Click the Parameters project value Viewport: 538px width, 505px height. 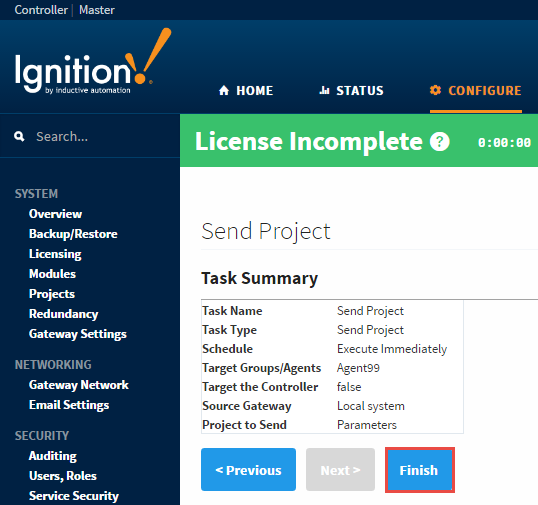[x=367, y=425]
